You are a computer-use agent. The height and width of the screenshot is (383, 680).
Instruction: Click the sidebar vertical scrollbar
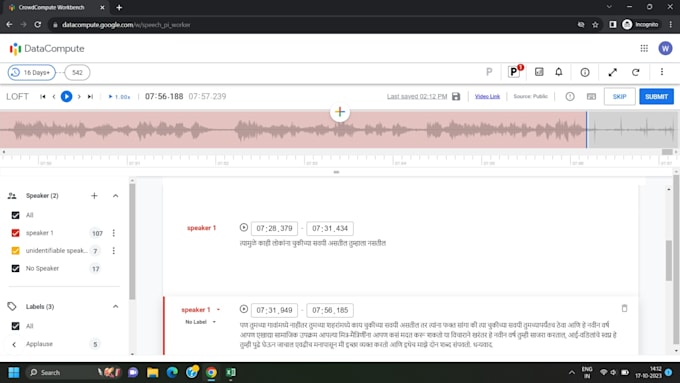(132, 241)
